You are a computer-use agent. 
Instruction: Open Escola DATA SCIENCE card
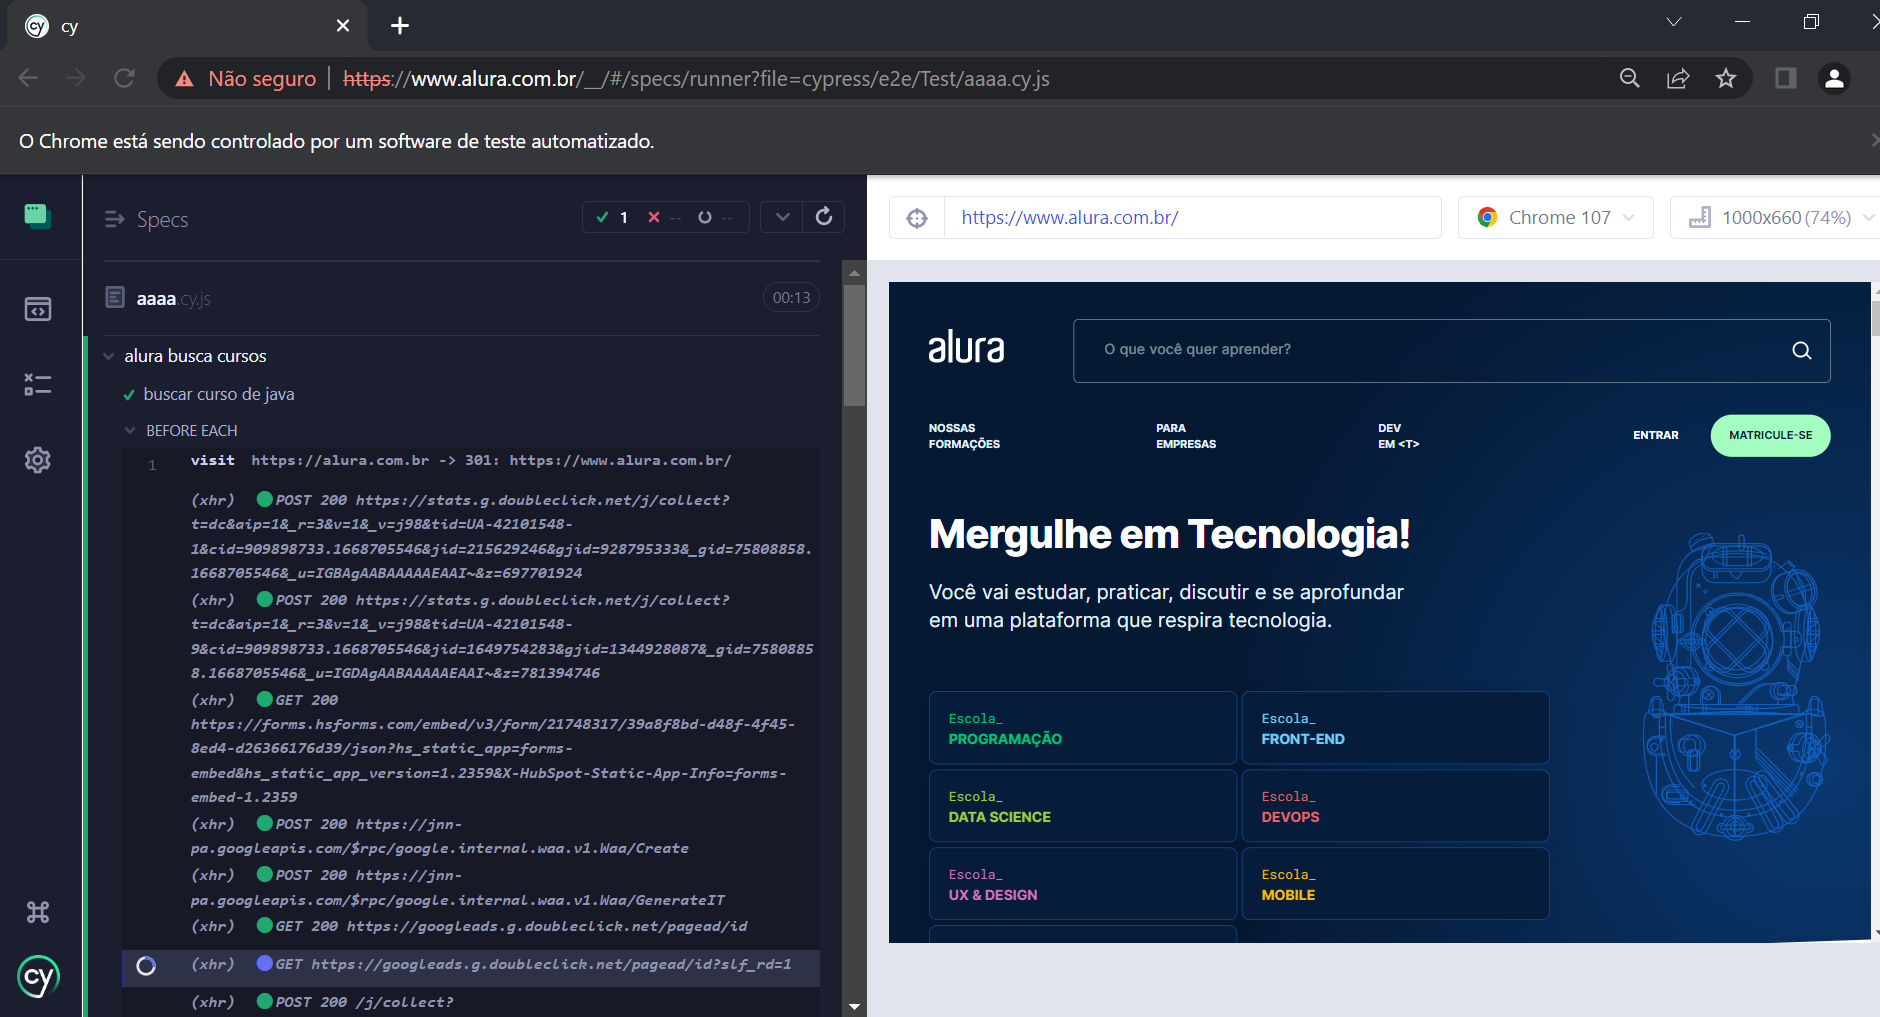point(1083,806)
